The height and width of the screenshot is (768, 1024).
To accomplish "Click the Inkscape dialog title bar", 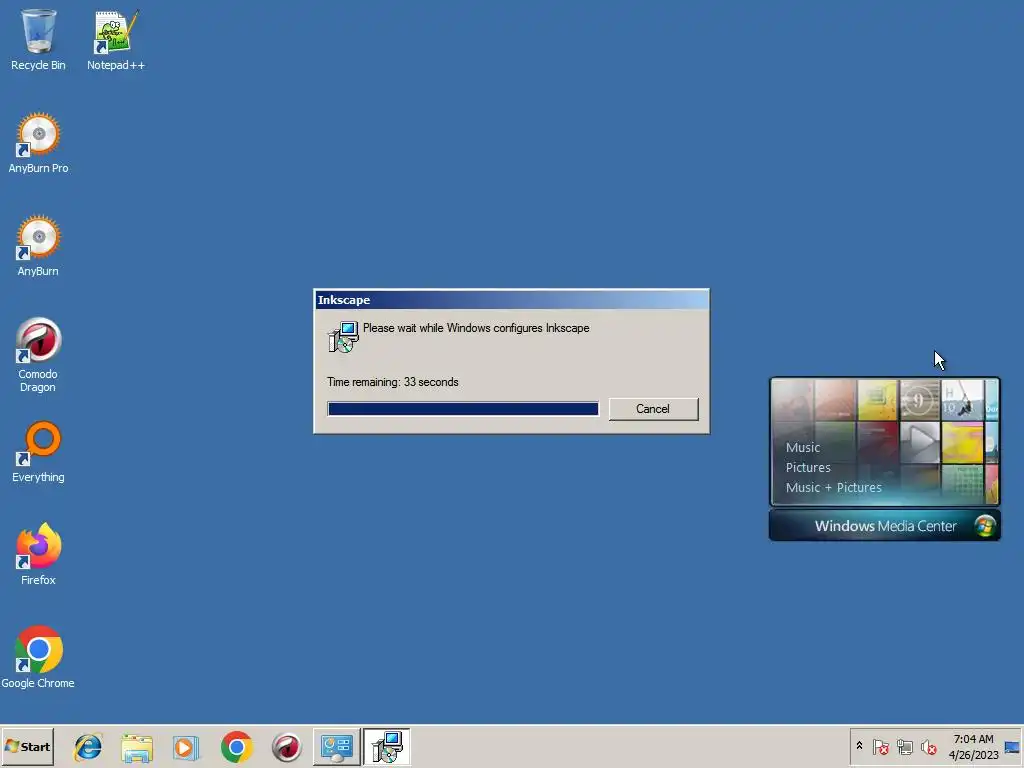I will (x=511, y=300).
